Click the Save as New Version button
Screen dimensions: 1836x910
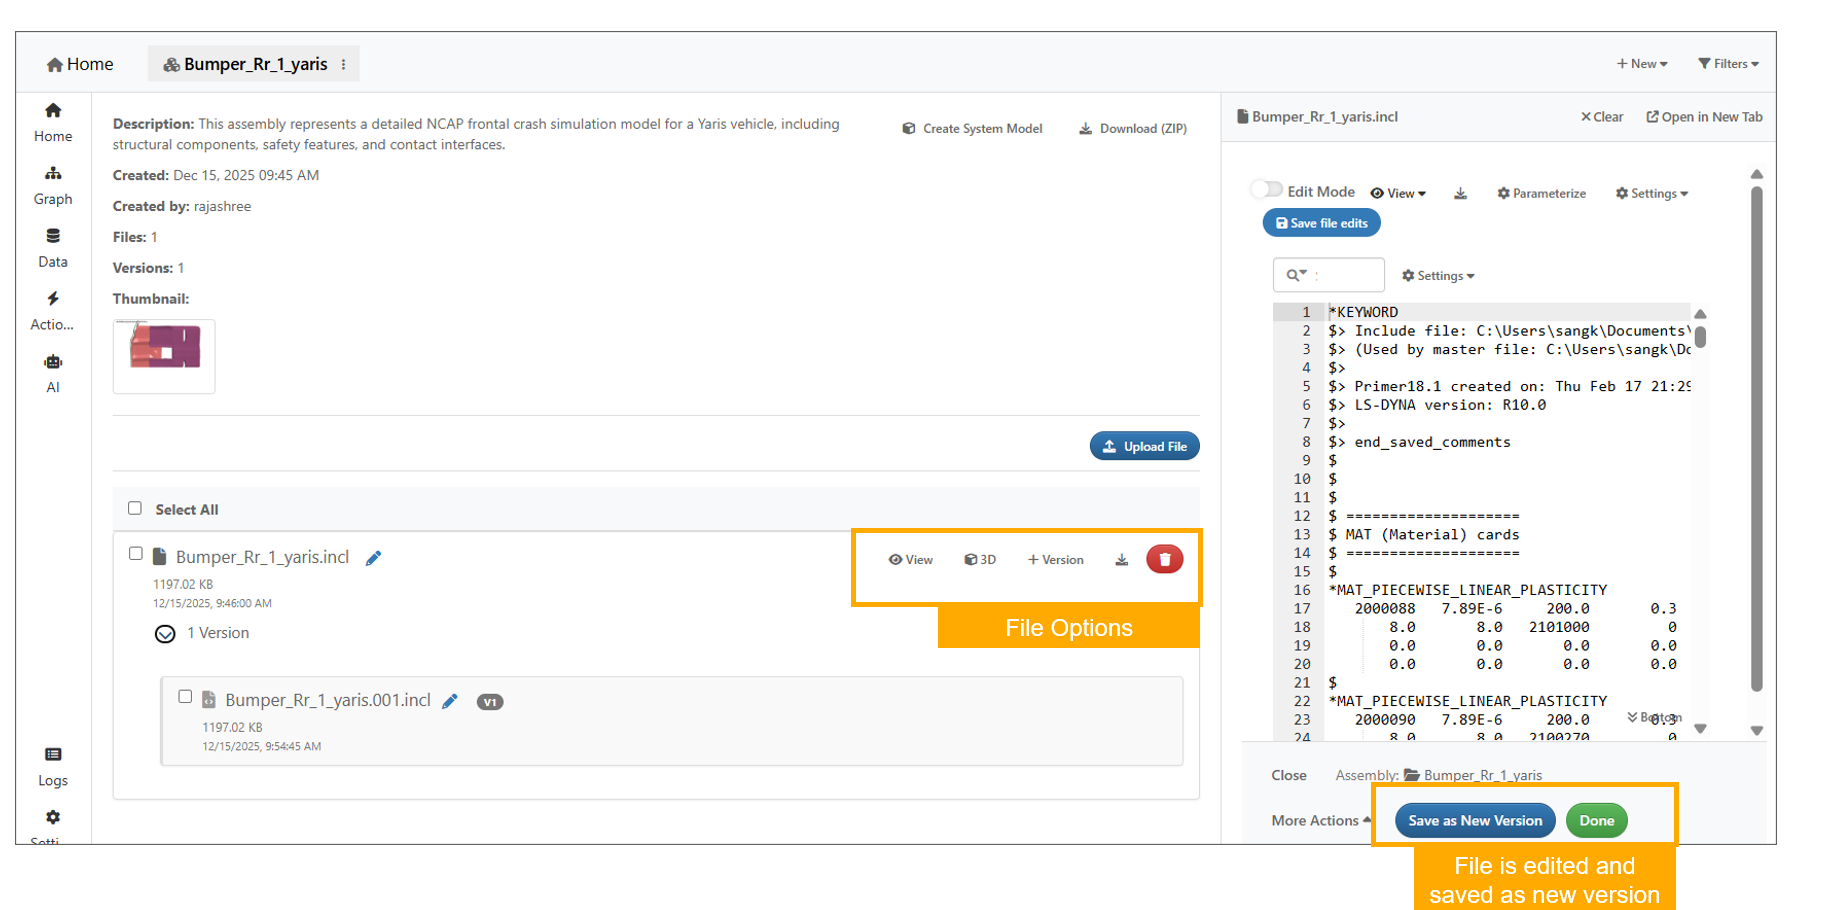coord(1475,821)
